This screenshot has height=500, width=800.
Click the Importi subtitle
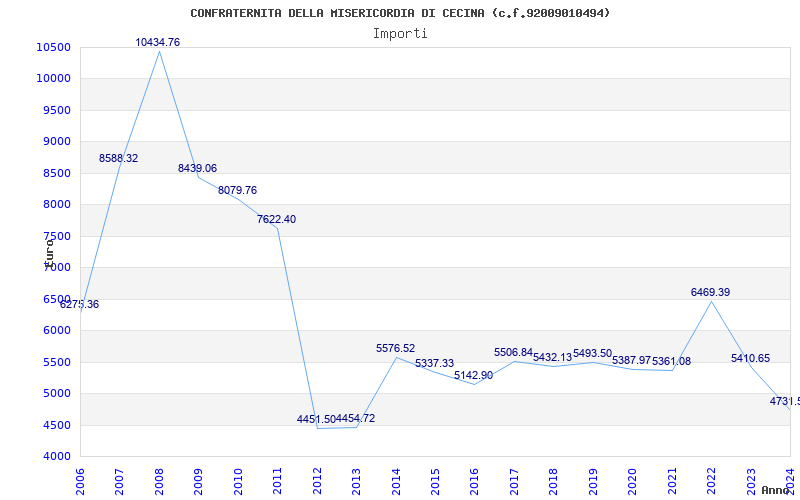pos(400,34)
